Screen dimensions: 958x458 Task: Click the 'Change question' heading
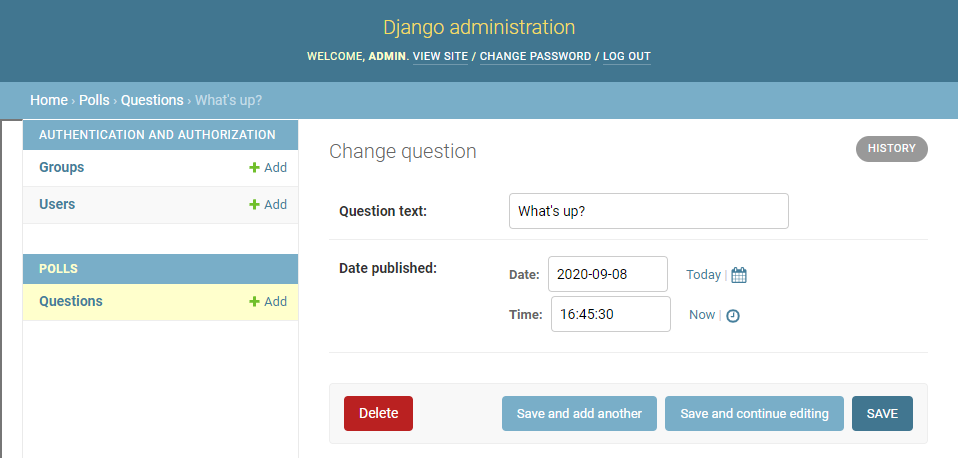[x=403, y=151]
